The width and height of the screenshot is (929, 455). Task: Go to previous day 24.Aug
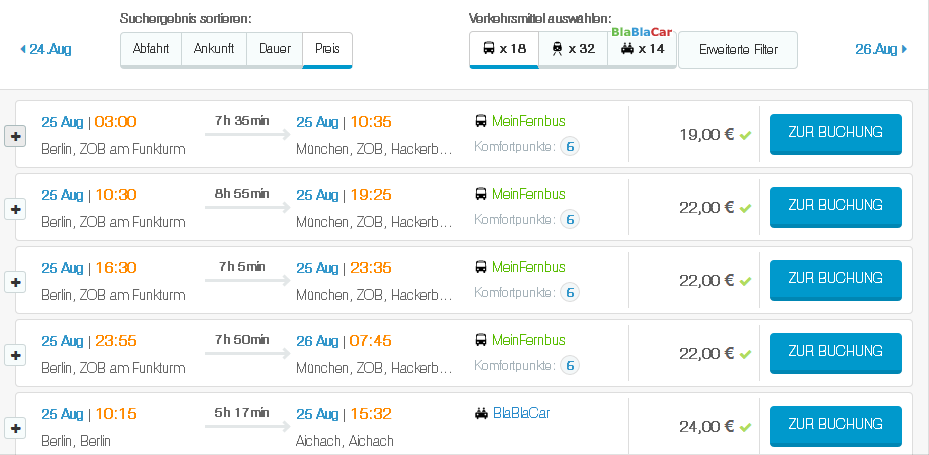pyautogui.click(x=45, y=49)
